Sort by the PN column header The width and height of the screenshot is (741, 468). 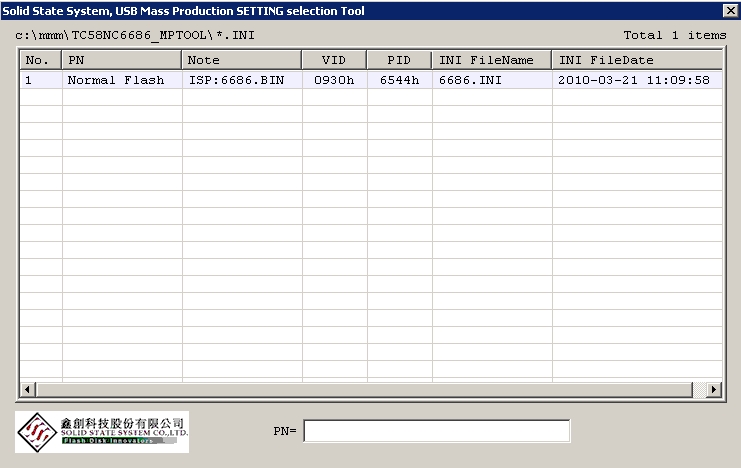[x=121, y=60]
